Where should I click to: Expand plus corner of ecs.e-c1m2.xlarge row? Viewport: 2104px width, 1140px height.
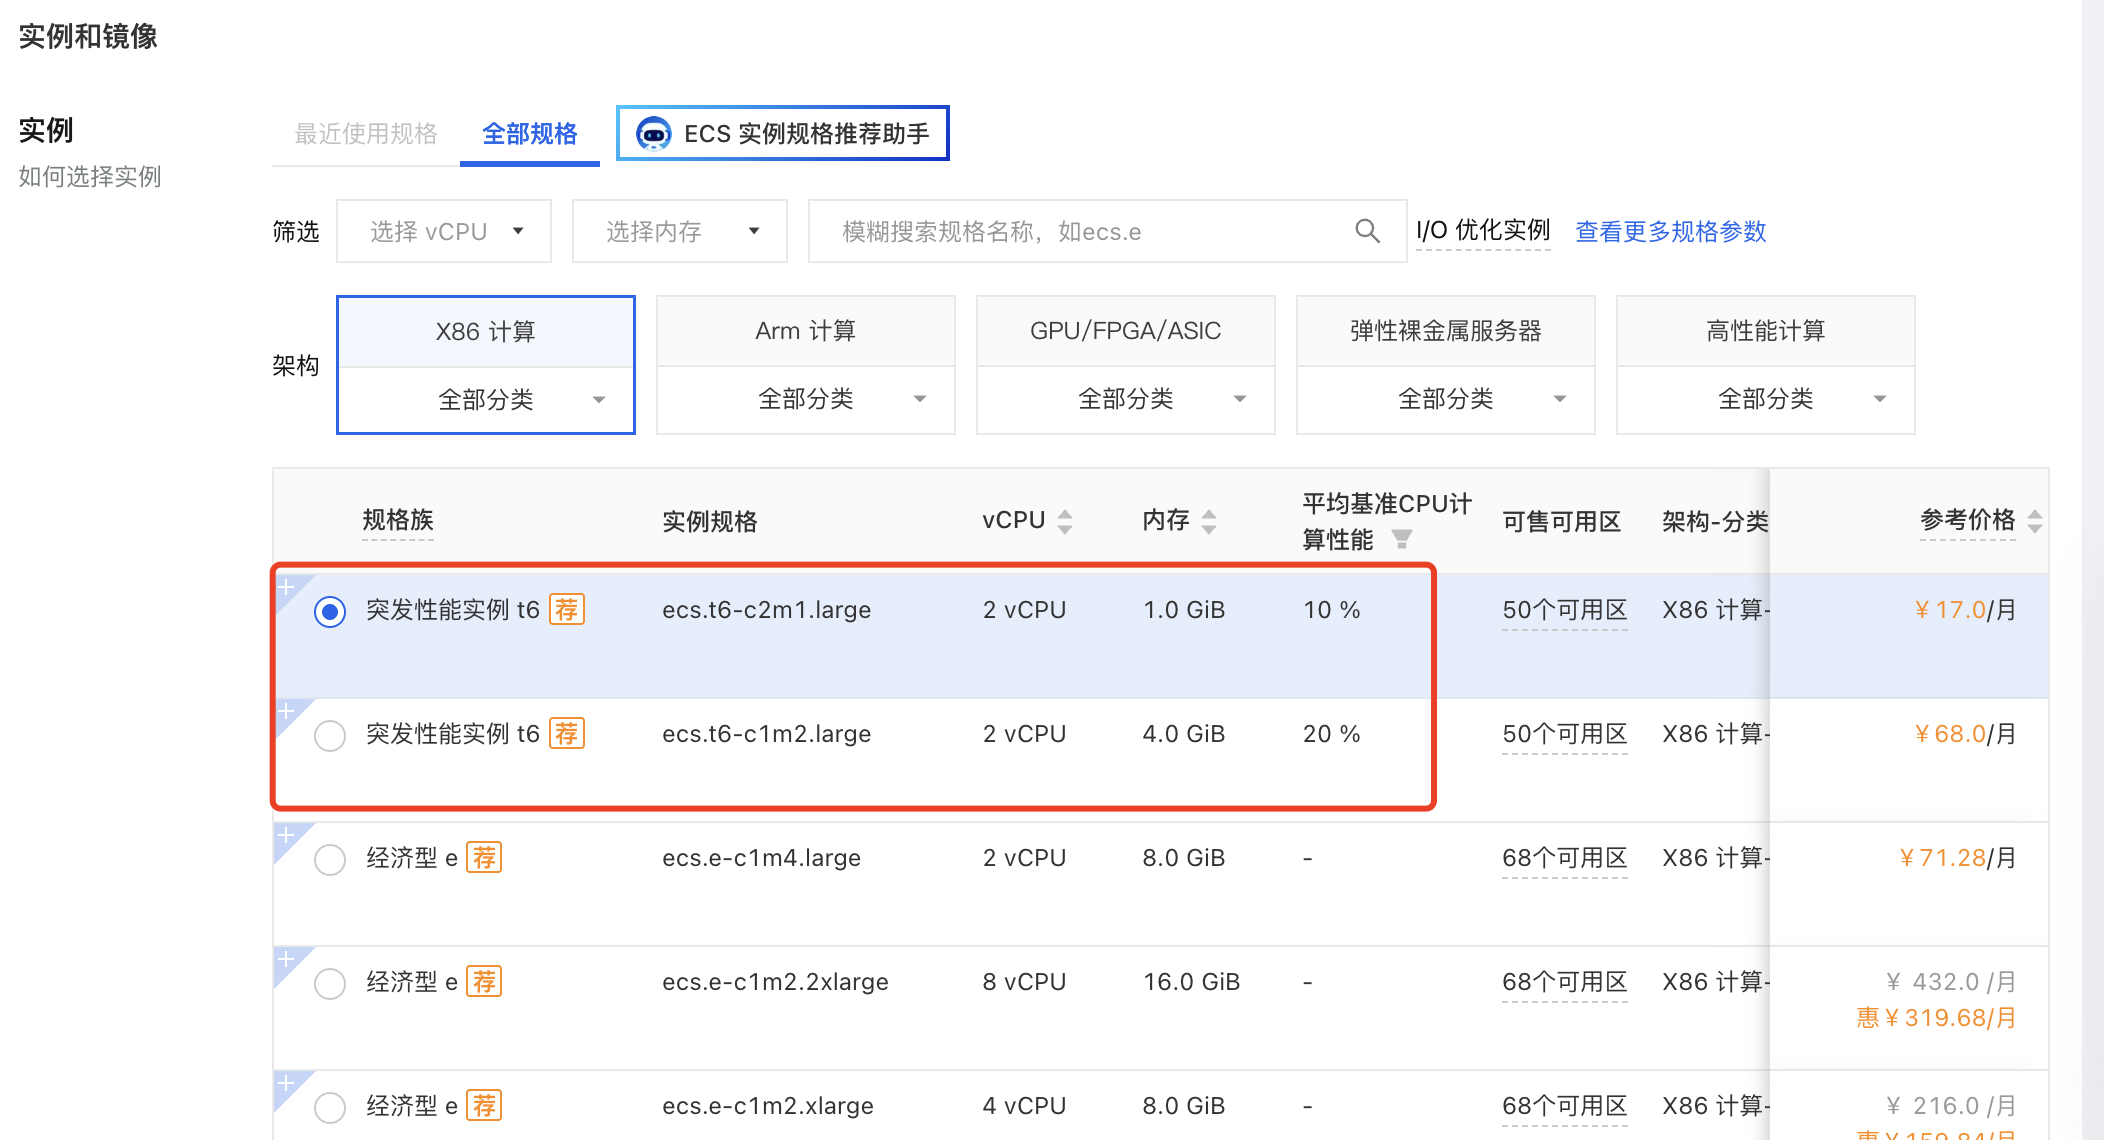[286, 1083]
